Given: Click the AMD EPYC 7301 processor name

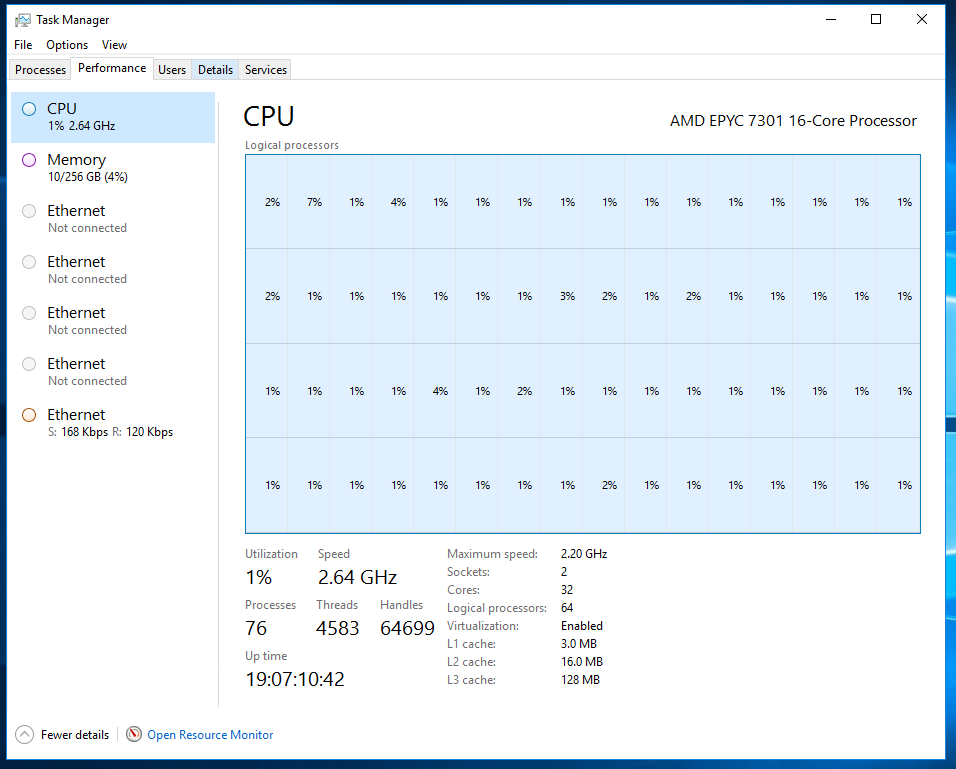Looking at the screenshot, I should [793, 121].
